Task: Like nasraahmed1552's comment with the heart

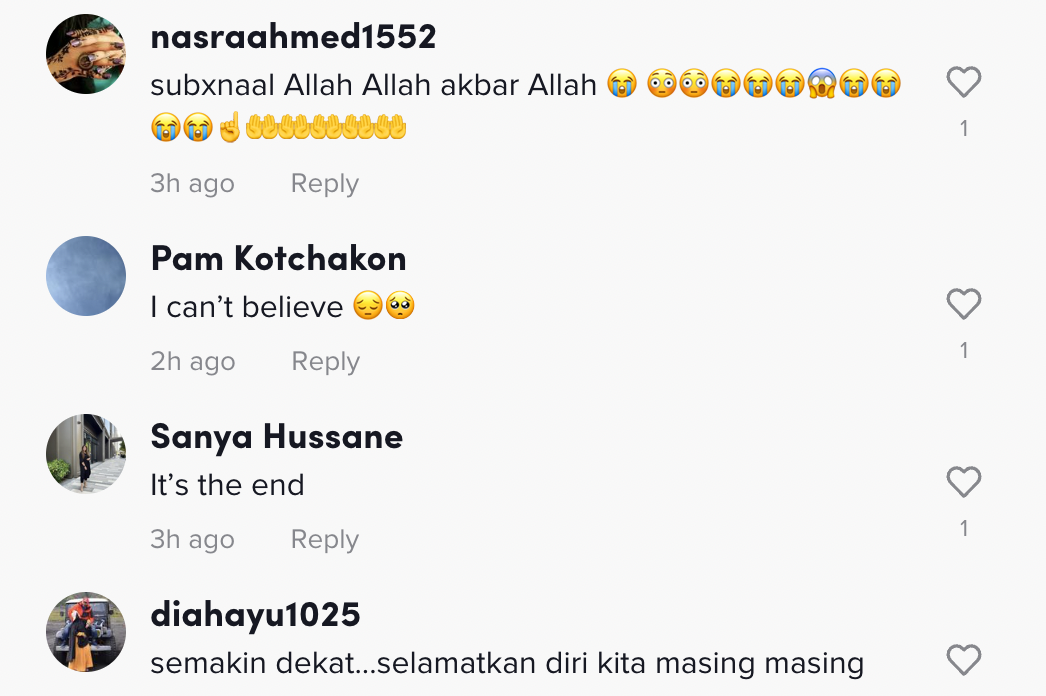Action: 963,82
